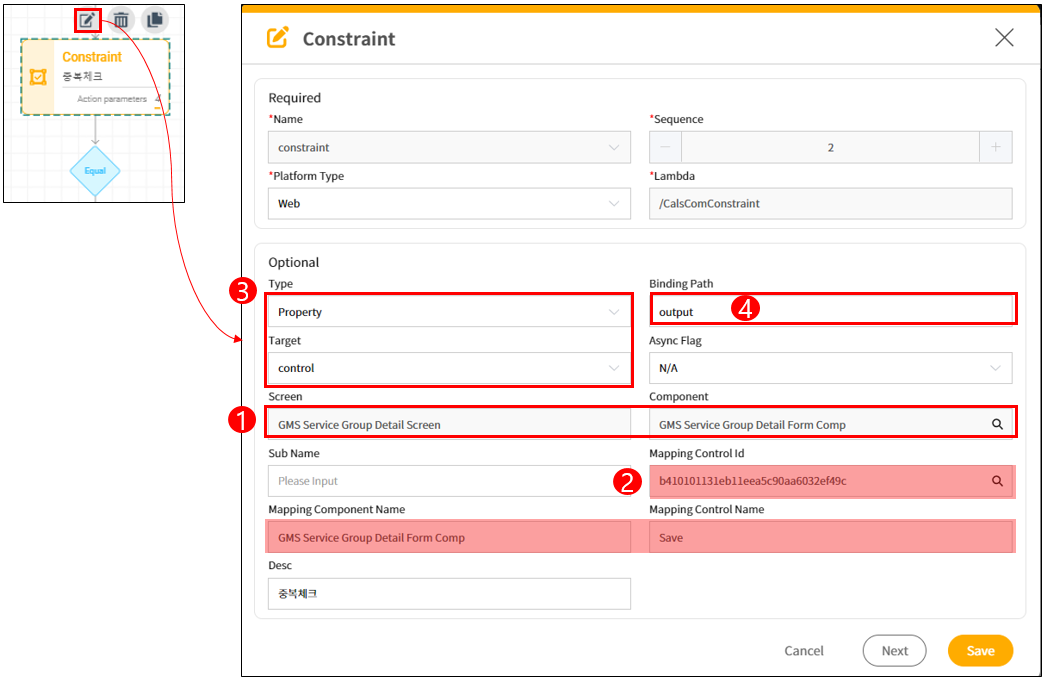This screenshot has height=683, width=1048.
Task: Click search icon in Component field
Action: click(997, 424)
